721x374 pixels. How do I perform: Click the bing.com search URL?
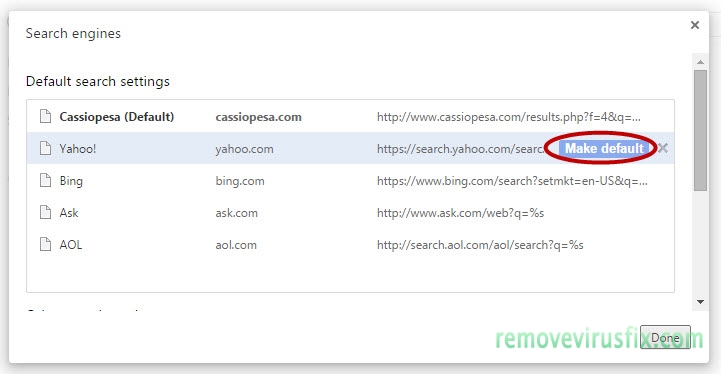(512, 181)
